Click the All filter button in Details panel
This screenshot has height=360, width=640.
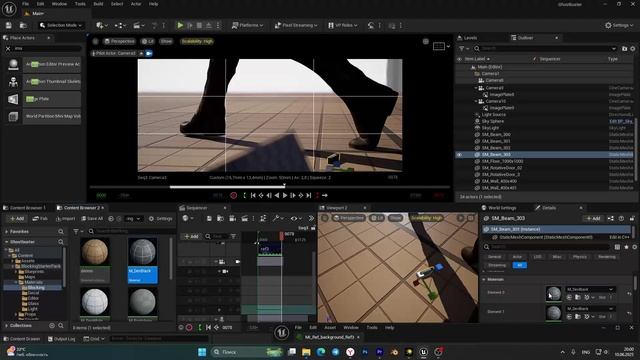point(520,265)
